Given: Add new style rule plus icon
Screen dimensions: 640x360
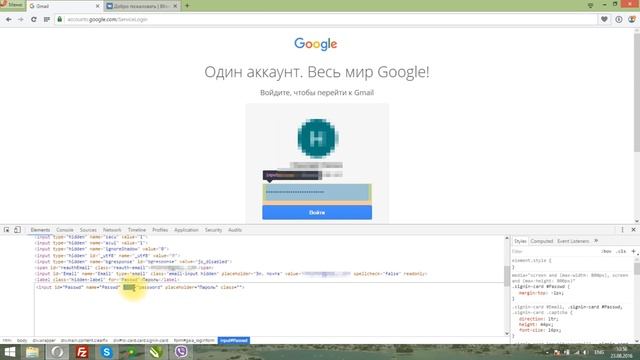Looking at the screenshot, I should [x=633, y=251].
